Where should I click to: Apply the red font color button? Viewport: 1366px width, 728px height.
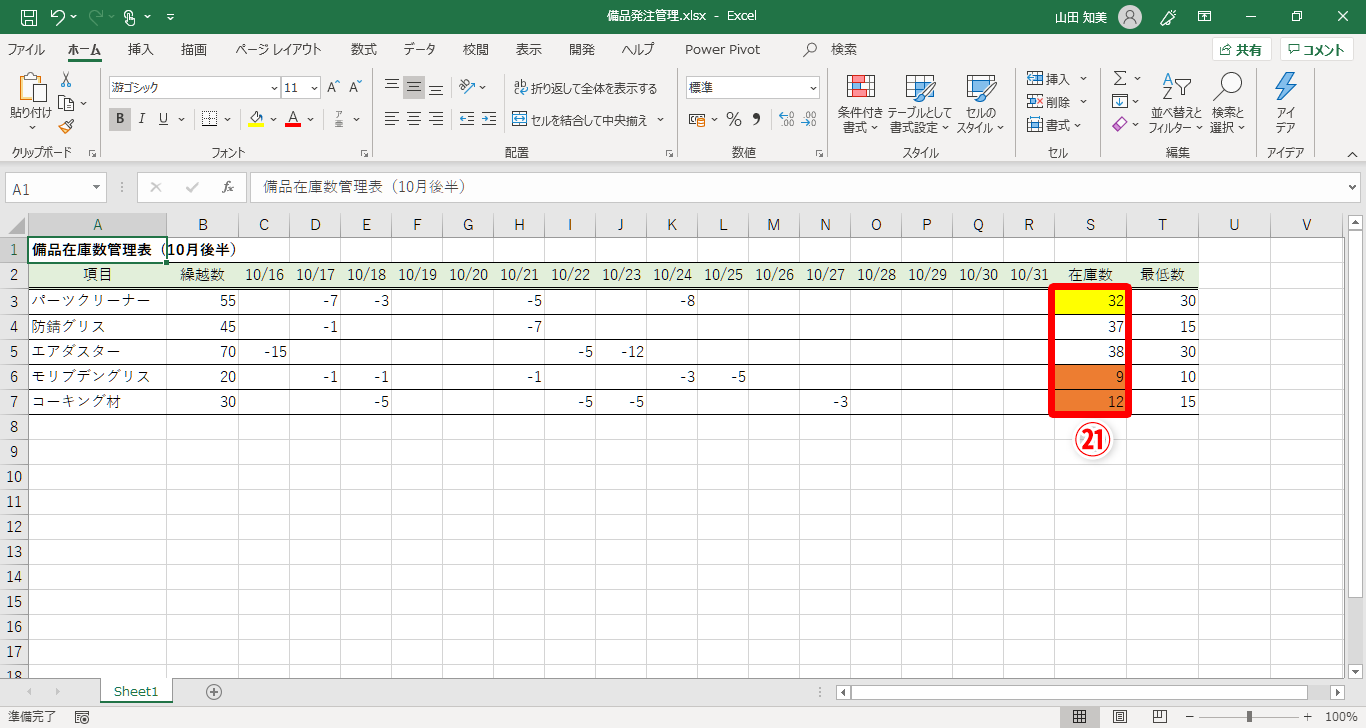tap(293, 119)
